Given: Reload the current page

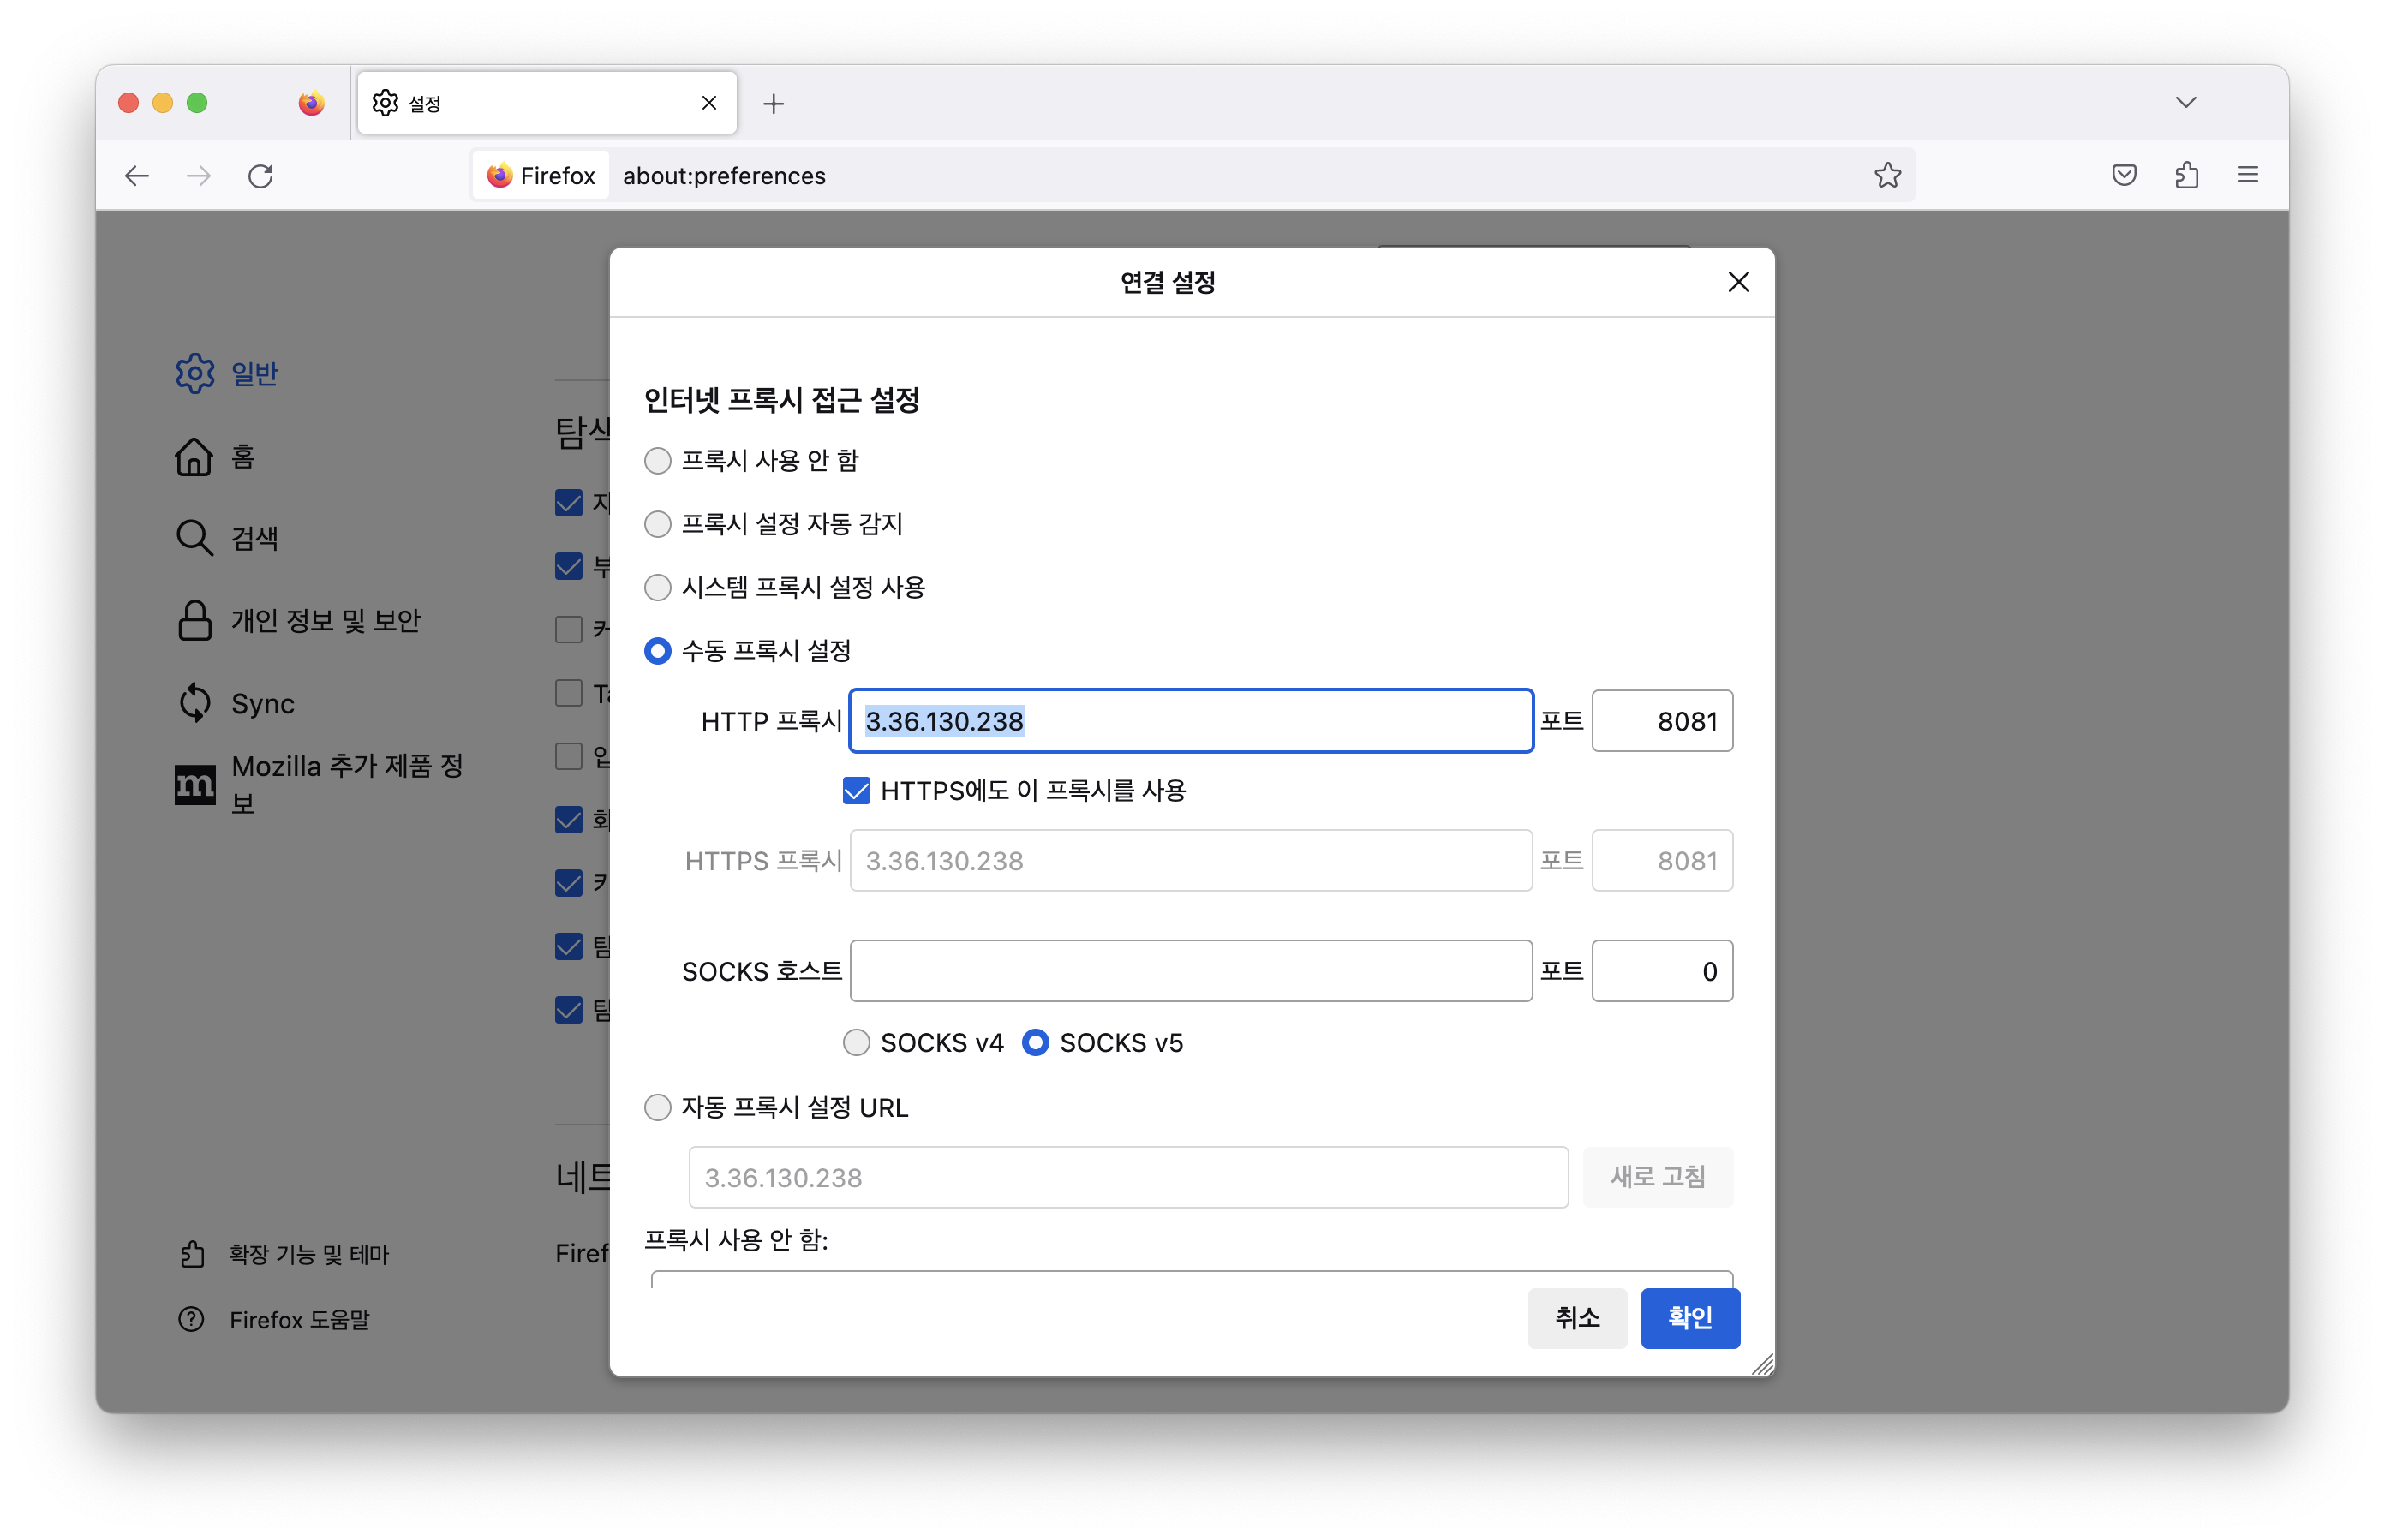Looking at the screenshot, I should [261, 176].
